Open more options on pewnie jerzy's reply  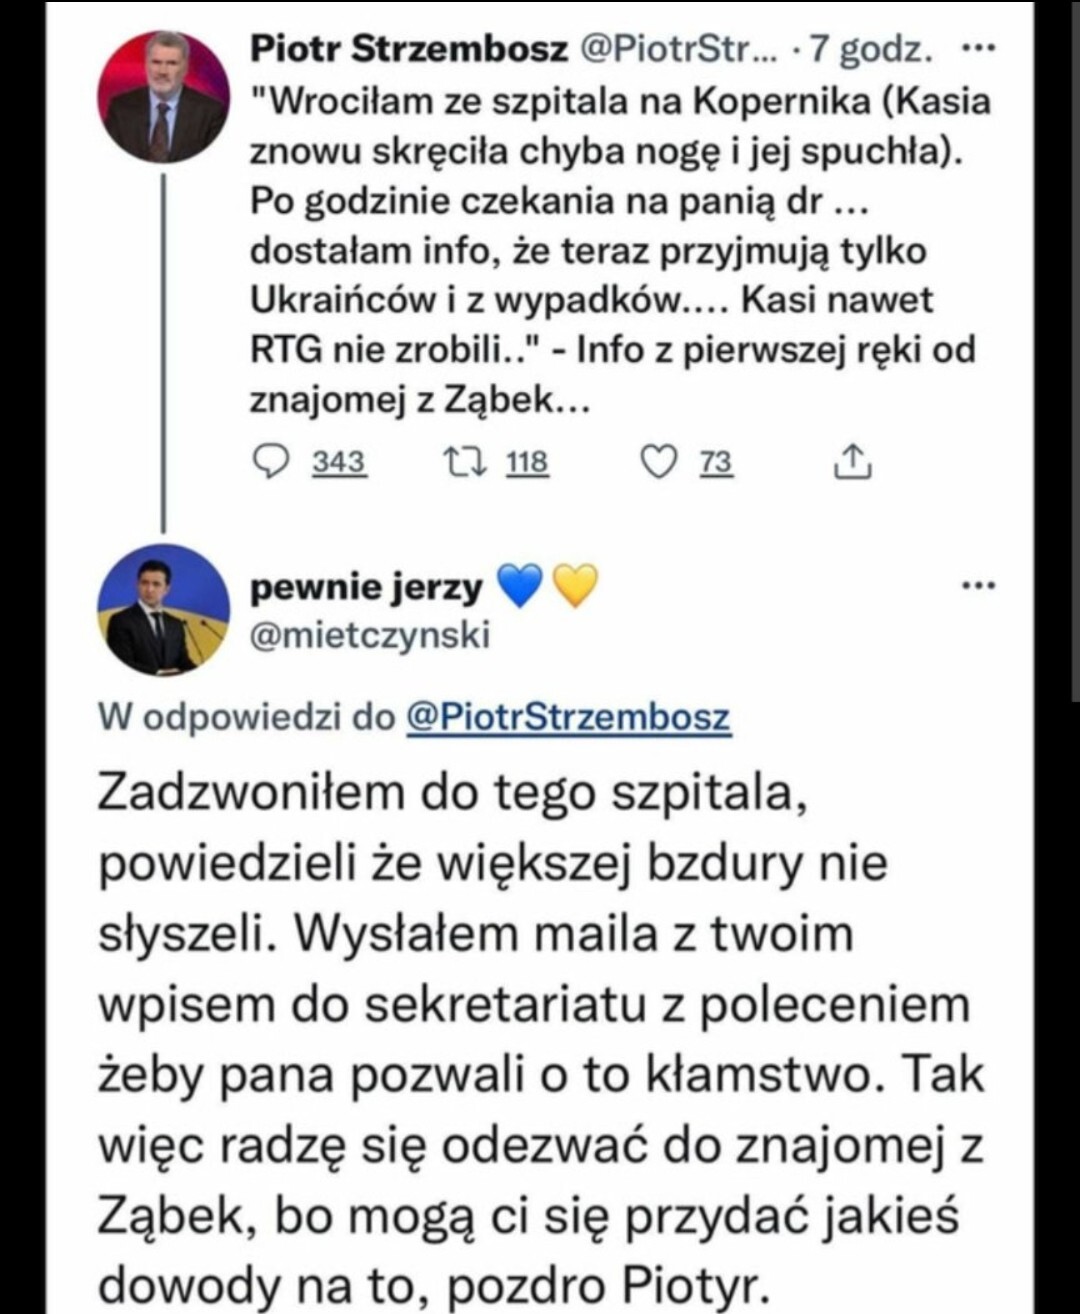pos(977,586)
